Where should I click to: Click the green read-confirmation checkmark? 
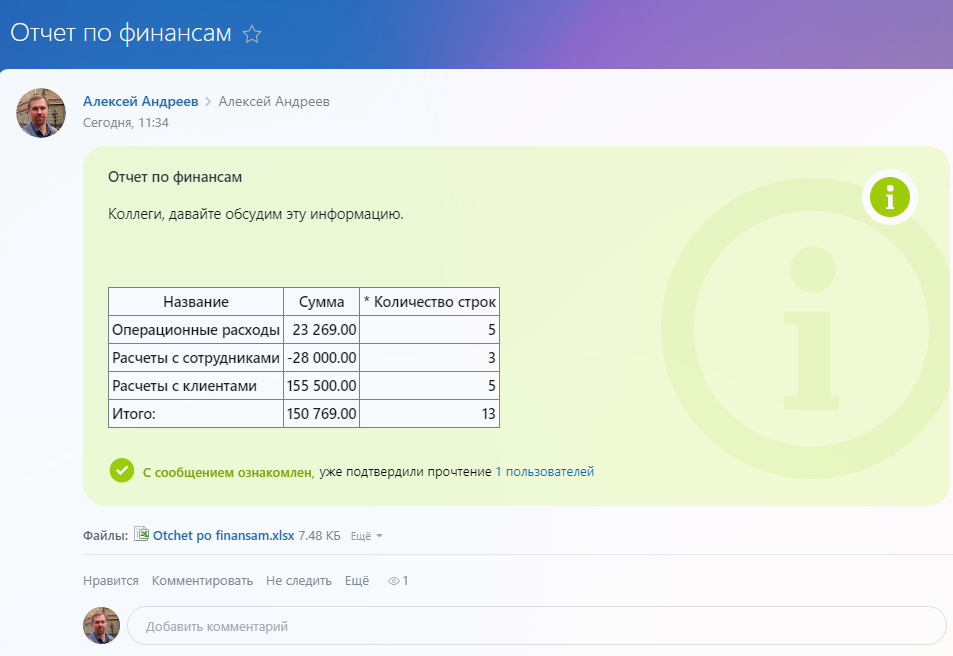tap(121, 470)
